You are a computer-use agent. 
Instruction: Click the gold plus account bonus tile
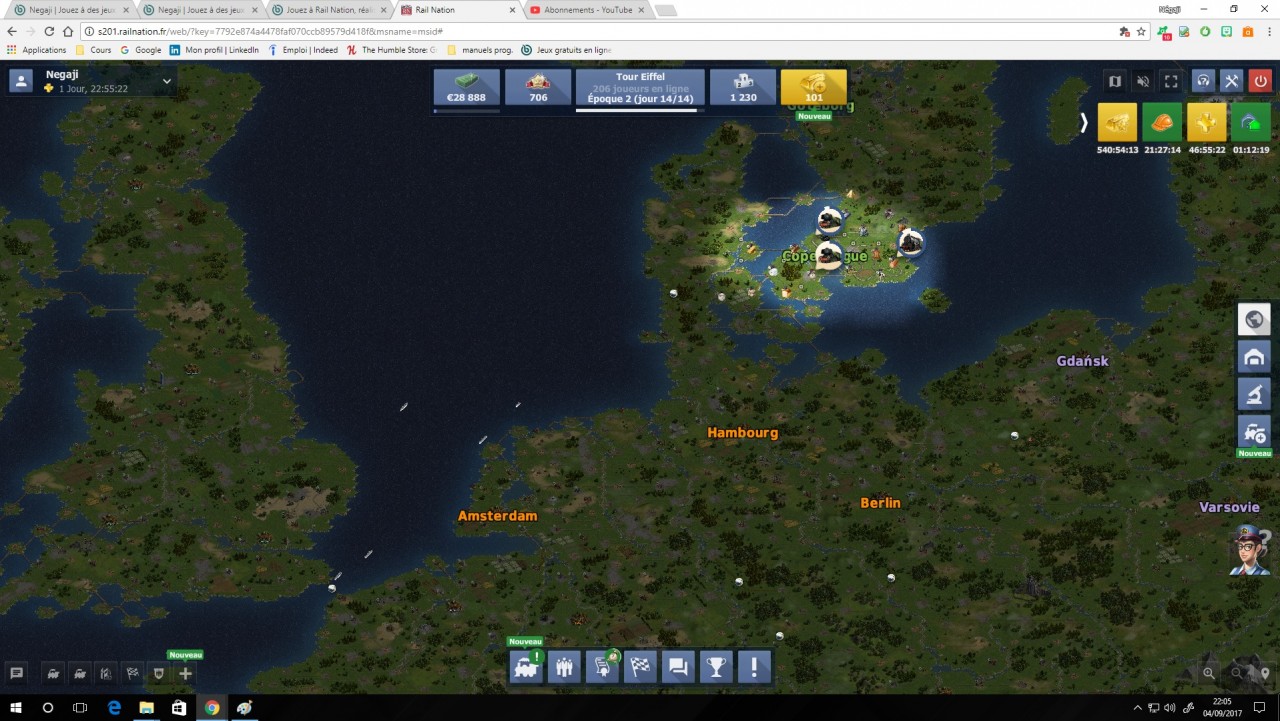(1207, 122)
